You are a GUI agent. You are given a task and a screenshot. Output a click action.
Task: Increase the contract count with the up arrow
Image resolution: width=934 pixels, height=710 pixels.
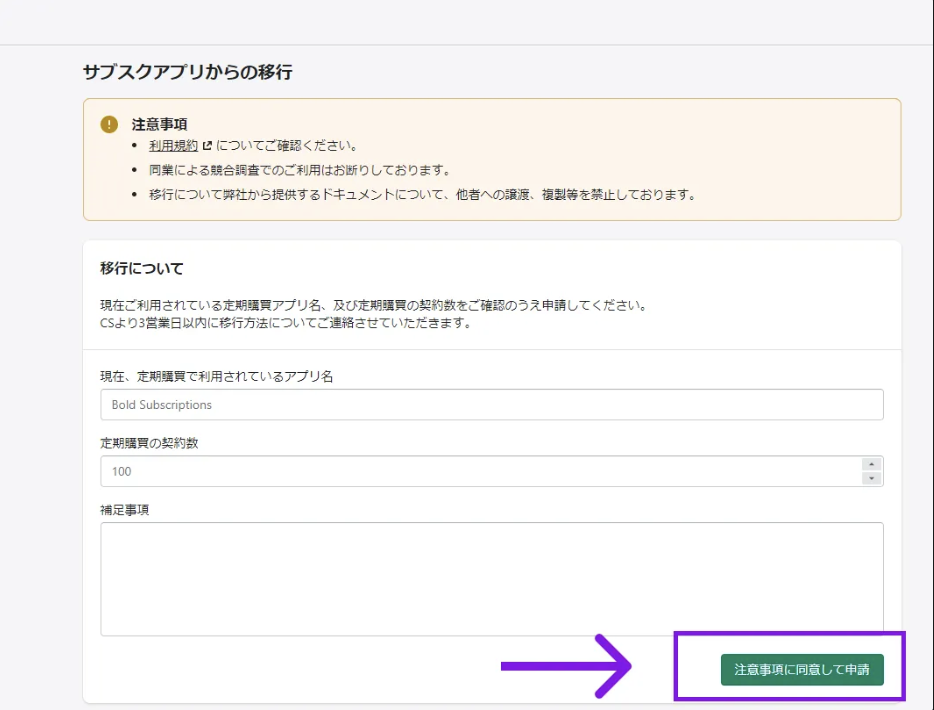(871, 464)
